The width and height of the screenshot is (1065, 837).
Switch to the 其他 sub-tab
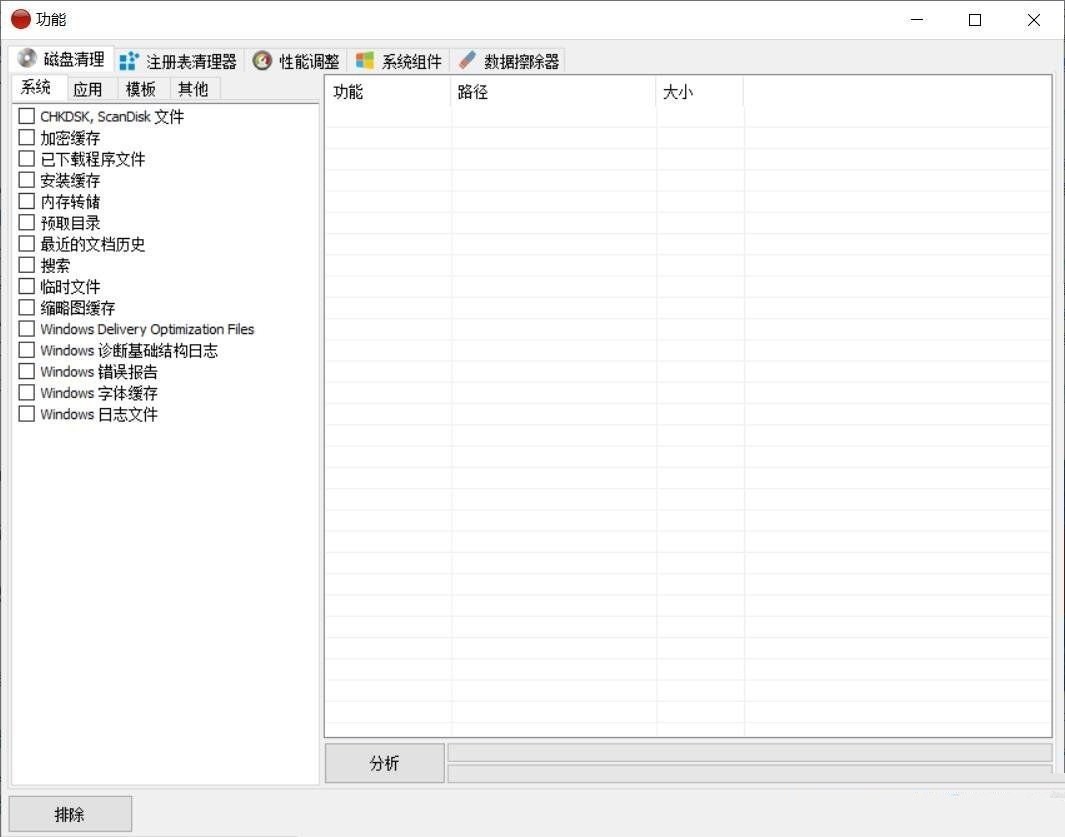(x=193, y=89)
